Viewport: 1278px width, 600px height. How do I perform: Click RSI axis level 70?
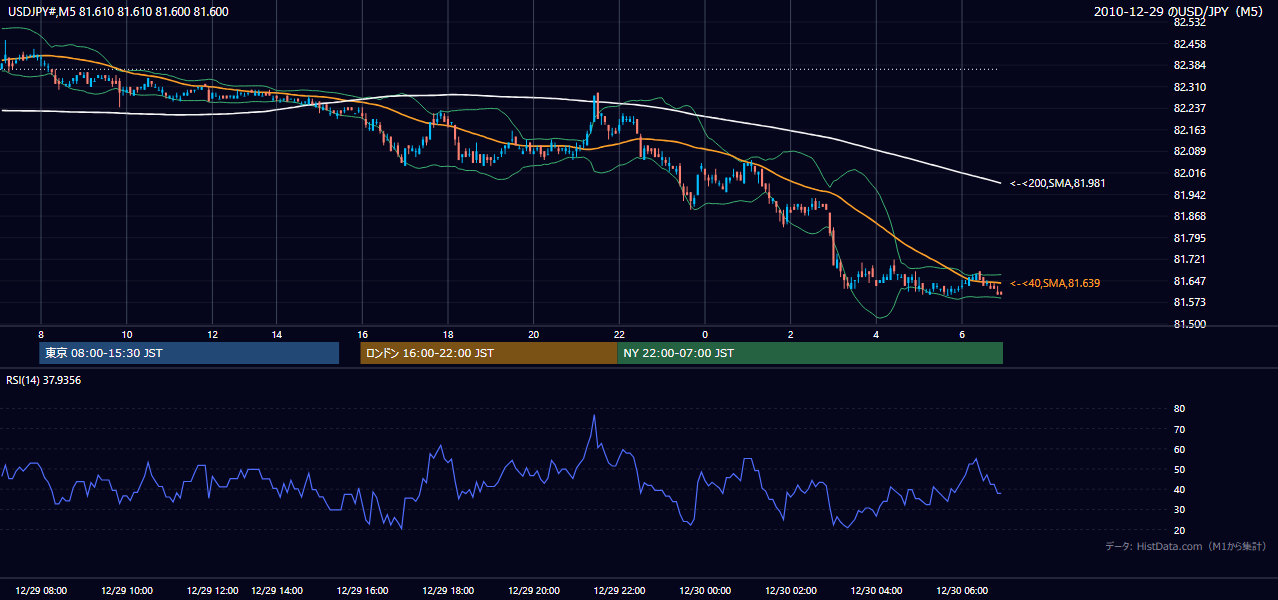click(x=1179, y=429)
